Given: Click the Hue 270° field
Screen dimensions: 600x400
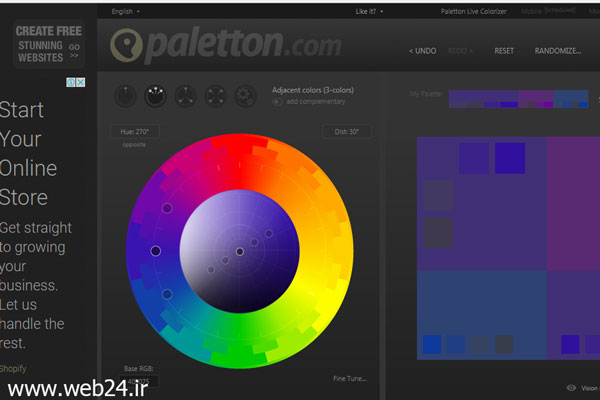Looking at the screenshot, I should 135,132.
